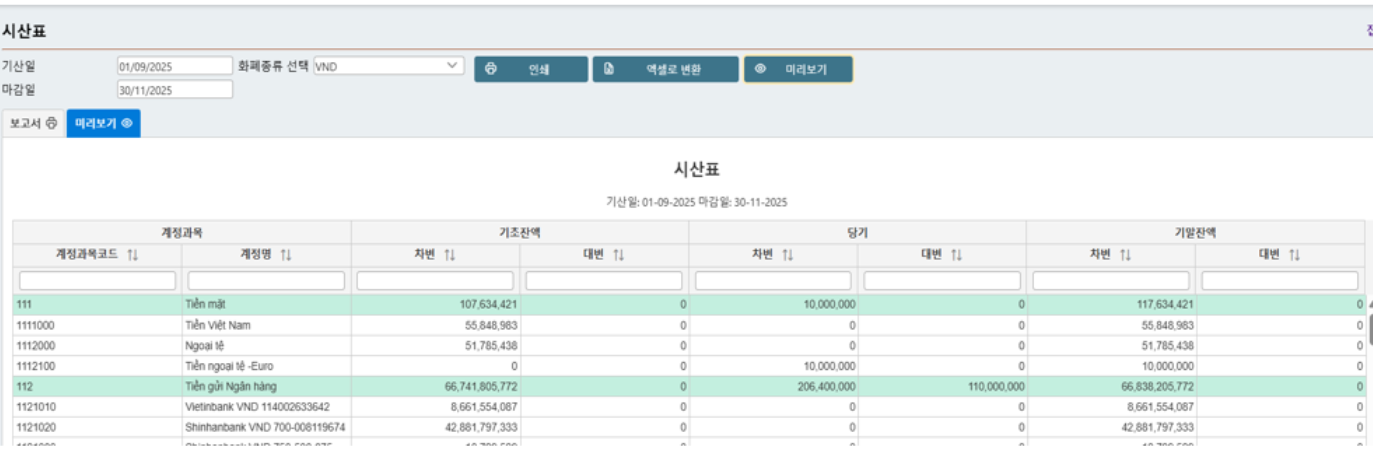Sort 기말잔액 차변 column

[1125, 256]
